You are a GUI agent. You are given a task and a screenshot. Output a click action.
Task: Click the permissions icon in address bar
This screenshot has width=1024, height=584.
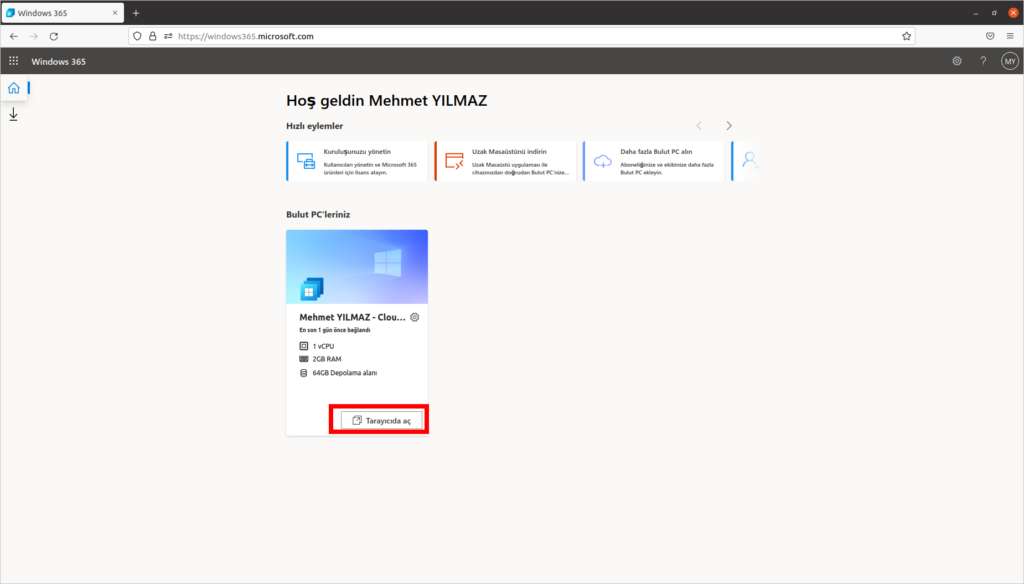point(168,36)
